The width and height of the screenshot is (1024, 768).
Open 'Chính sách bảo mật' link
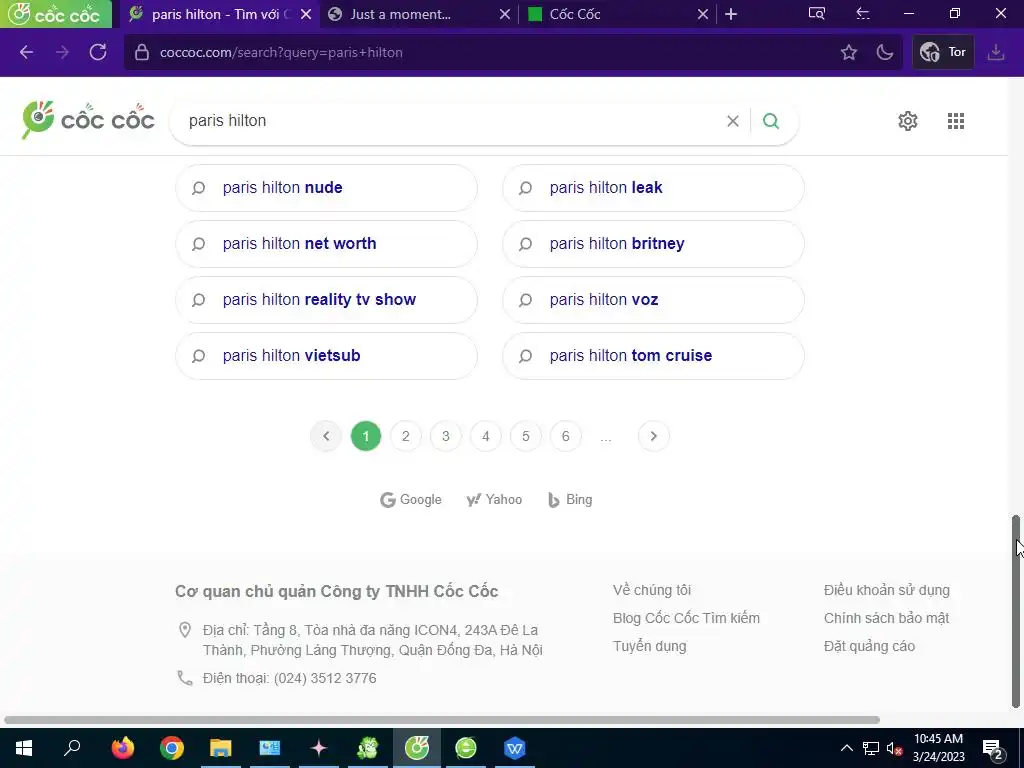tap(886, 618)
